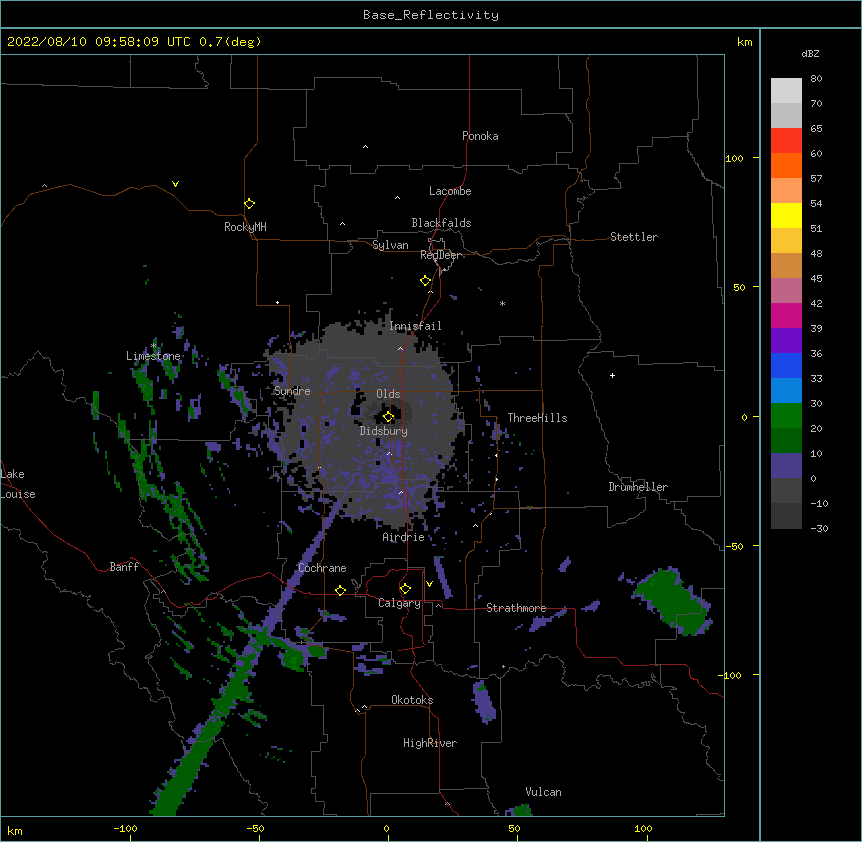862x842 pixels.
Task: Click the dBZ legend heading
Action: [x=810, y=54]
